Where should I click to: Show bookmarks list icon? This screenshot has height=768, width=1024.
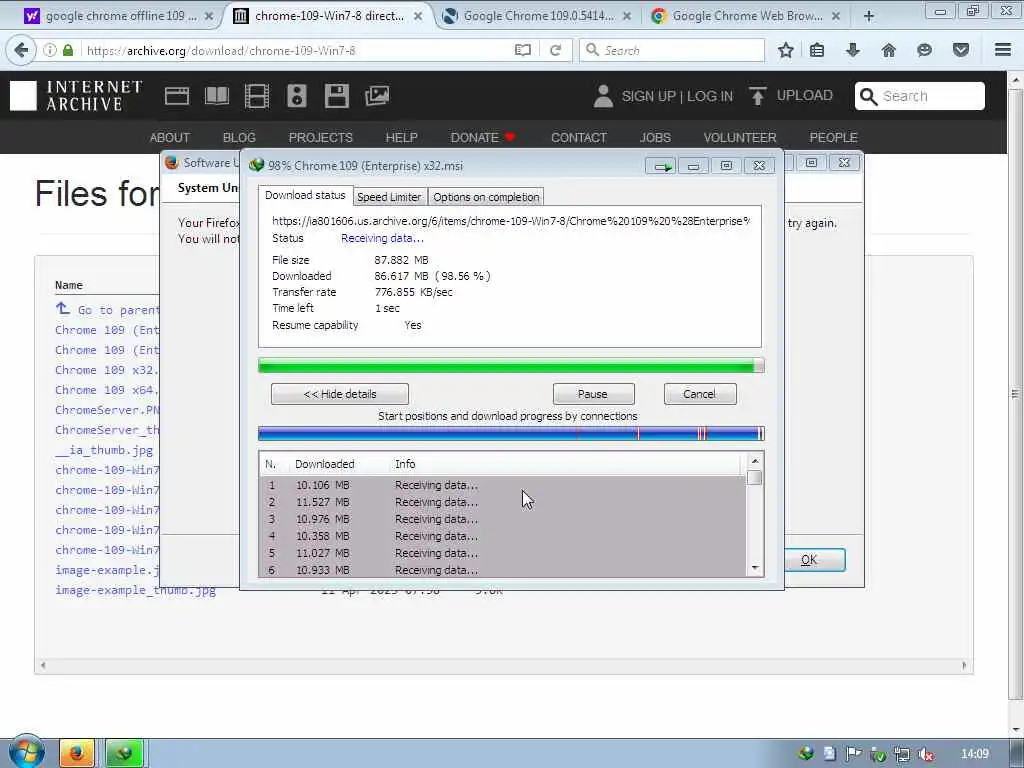(x=817, y=50)
